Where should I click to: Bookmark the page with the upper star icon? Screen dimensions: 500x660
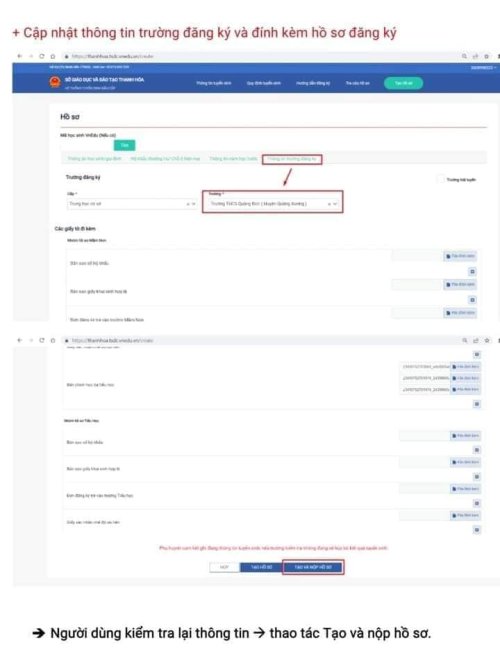pos(487,56)
